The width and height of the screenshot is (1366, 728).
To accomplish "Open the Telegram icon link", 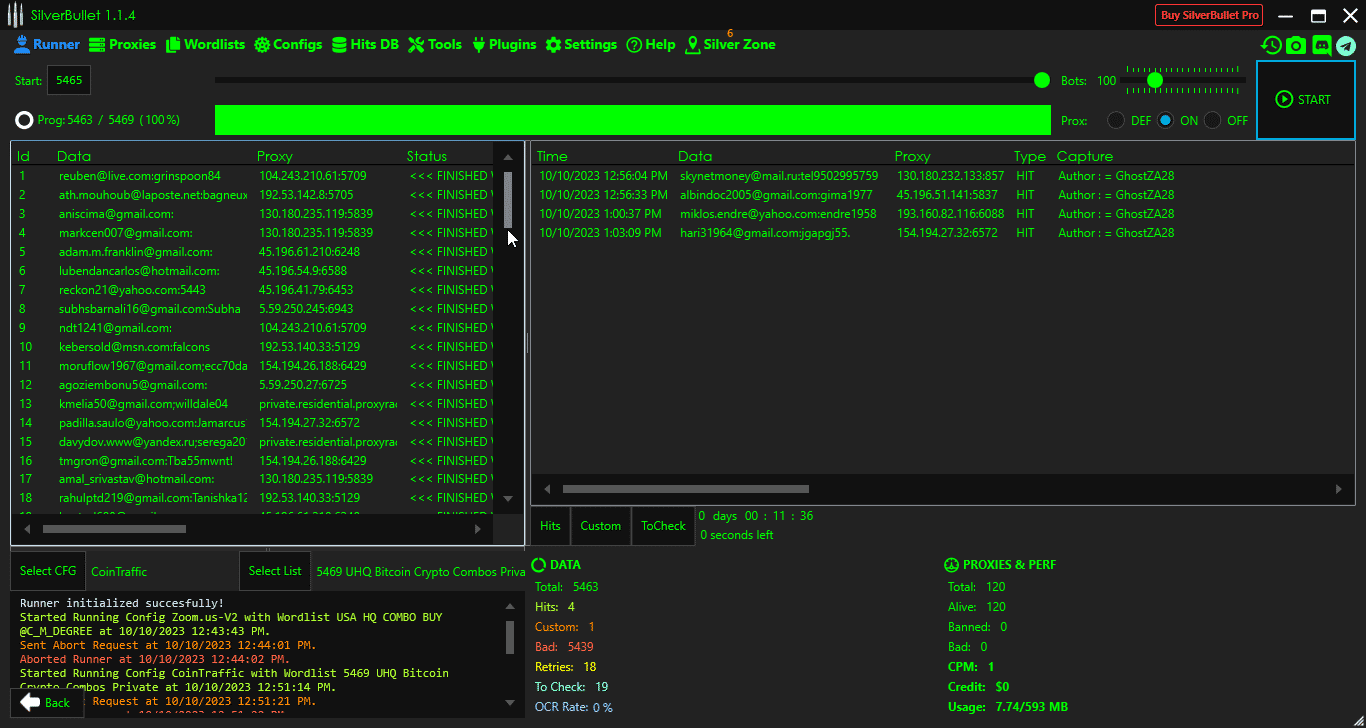I will (x=1345, y=45).
